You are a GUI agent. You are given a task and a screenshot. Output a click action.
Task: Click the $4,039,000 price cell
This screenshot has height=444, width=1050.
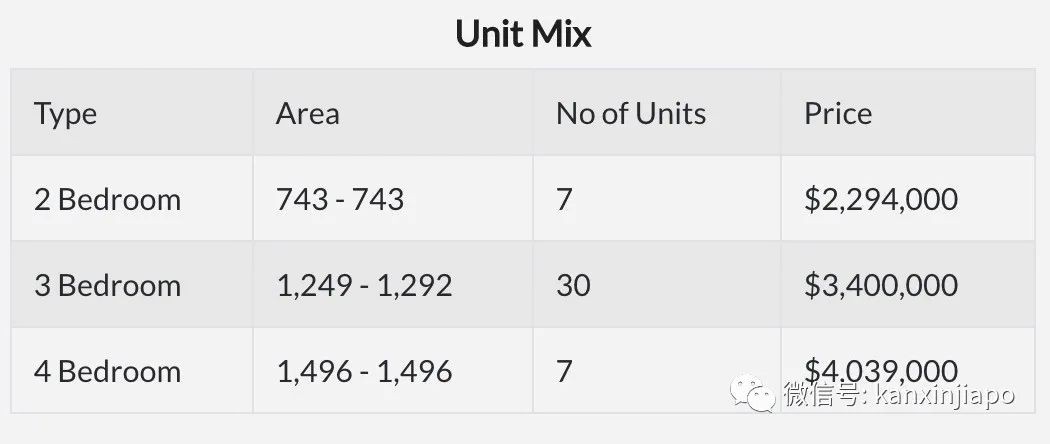pos(881,367)
